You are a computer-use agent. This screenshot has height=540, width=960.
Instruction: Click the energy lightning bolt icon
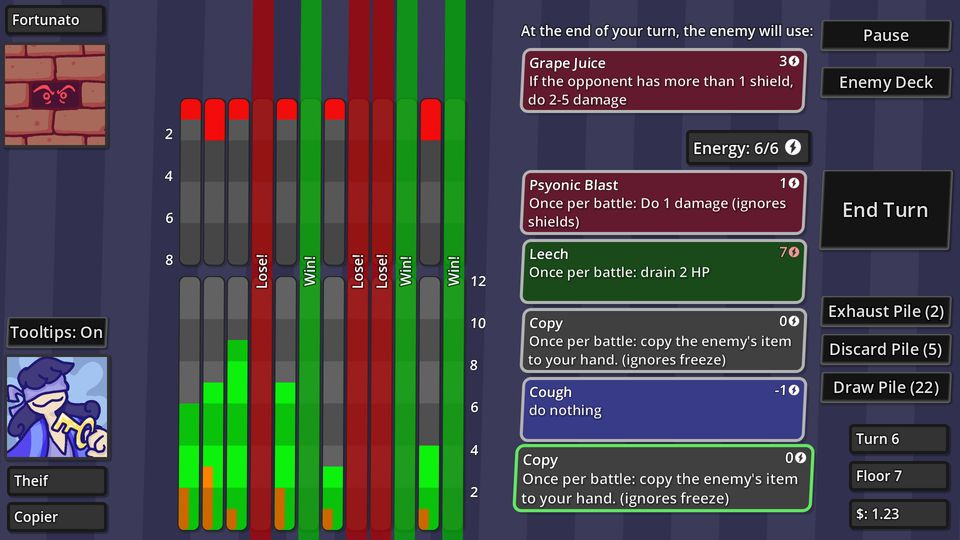(x=793, y=148)
